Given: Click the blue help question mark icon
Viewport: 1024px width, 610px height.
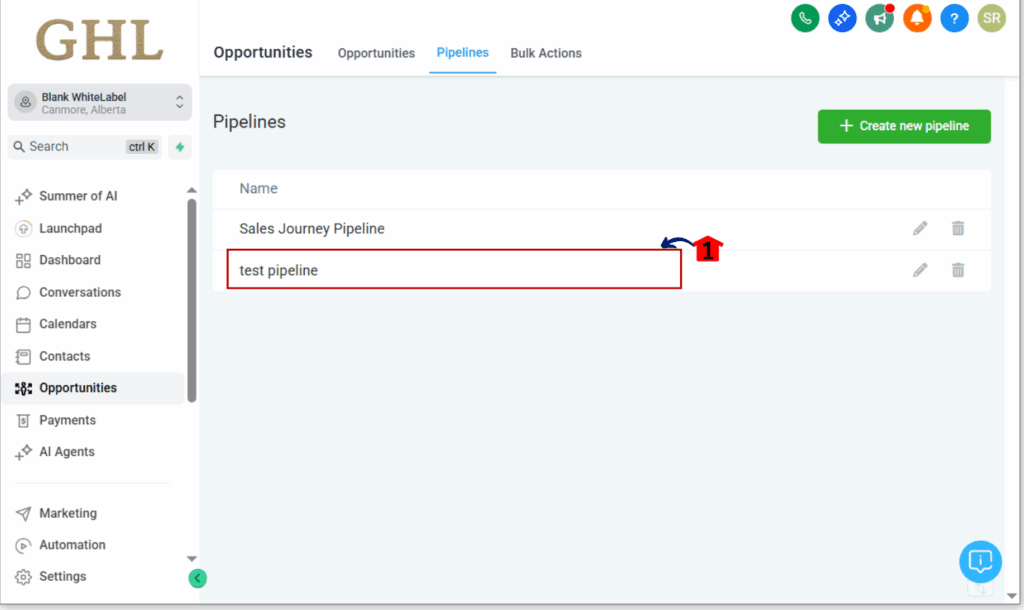Looking at the screenshot, I should (954, 18).
